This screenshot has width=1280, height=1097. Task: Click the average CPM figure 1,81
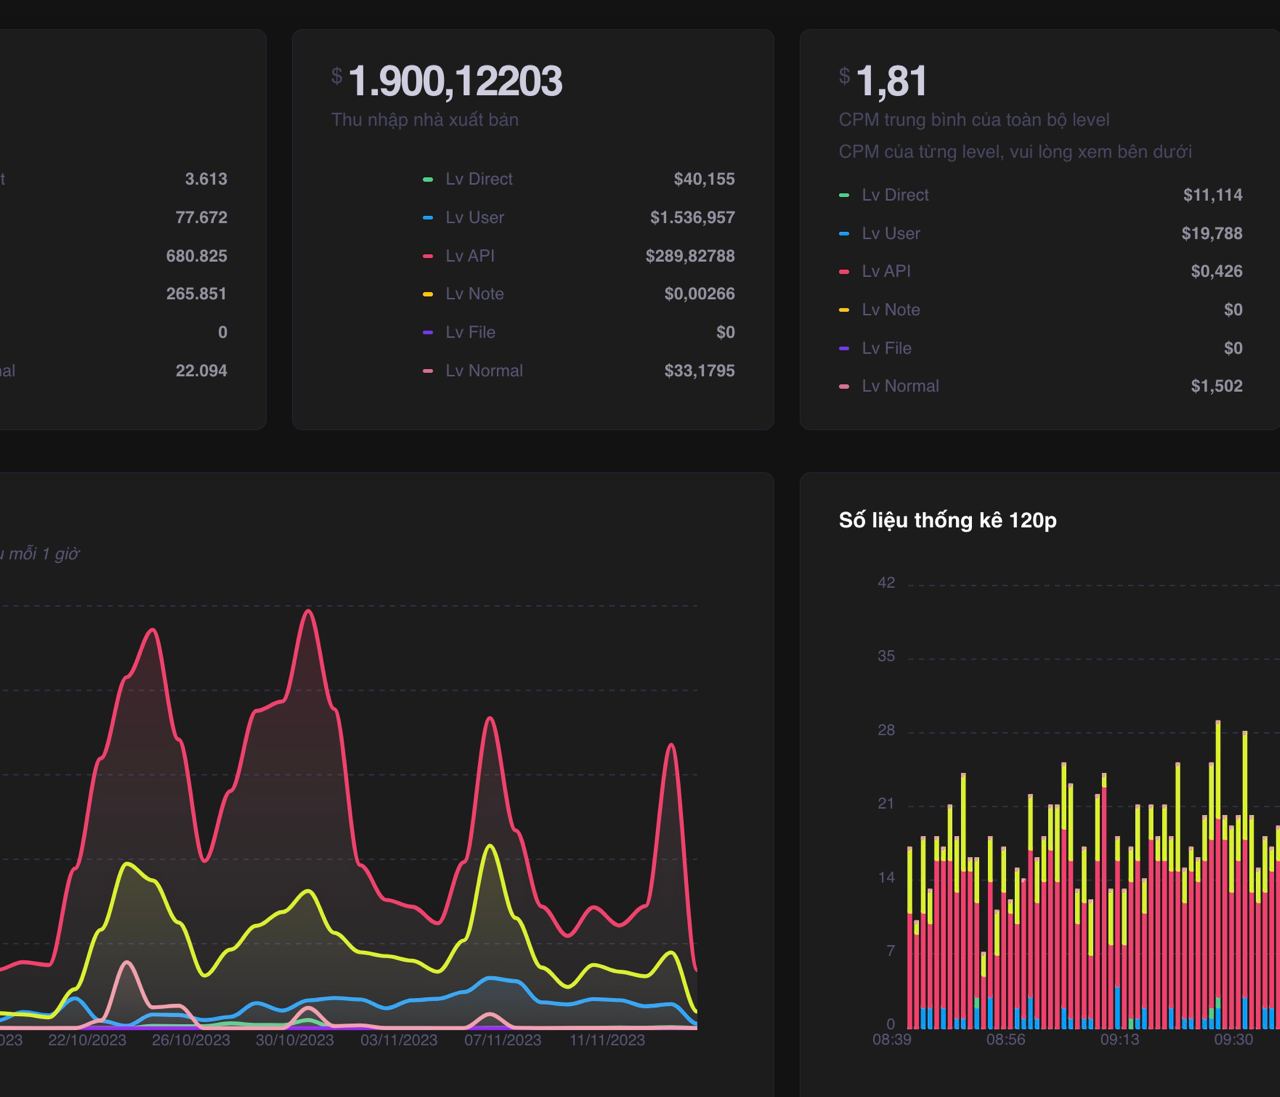click(x=892, y=81)
